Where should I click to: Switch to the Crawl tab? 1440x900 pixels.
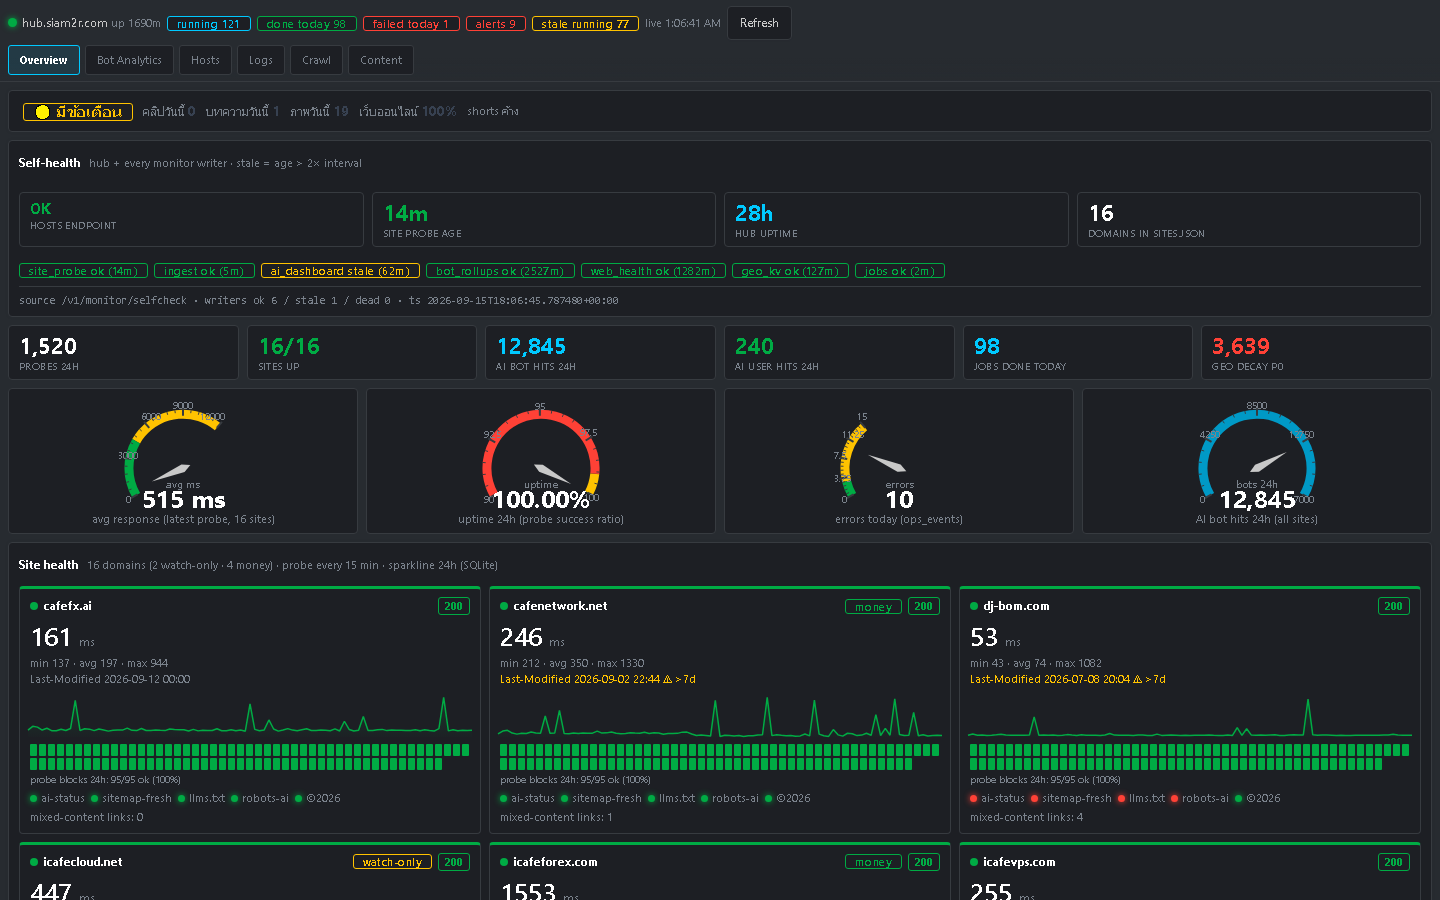click(x=316, y=60)
